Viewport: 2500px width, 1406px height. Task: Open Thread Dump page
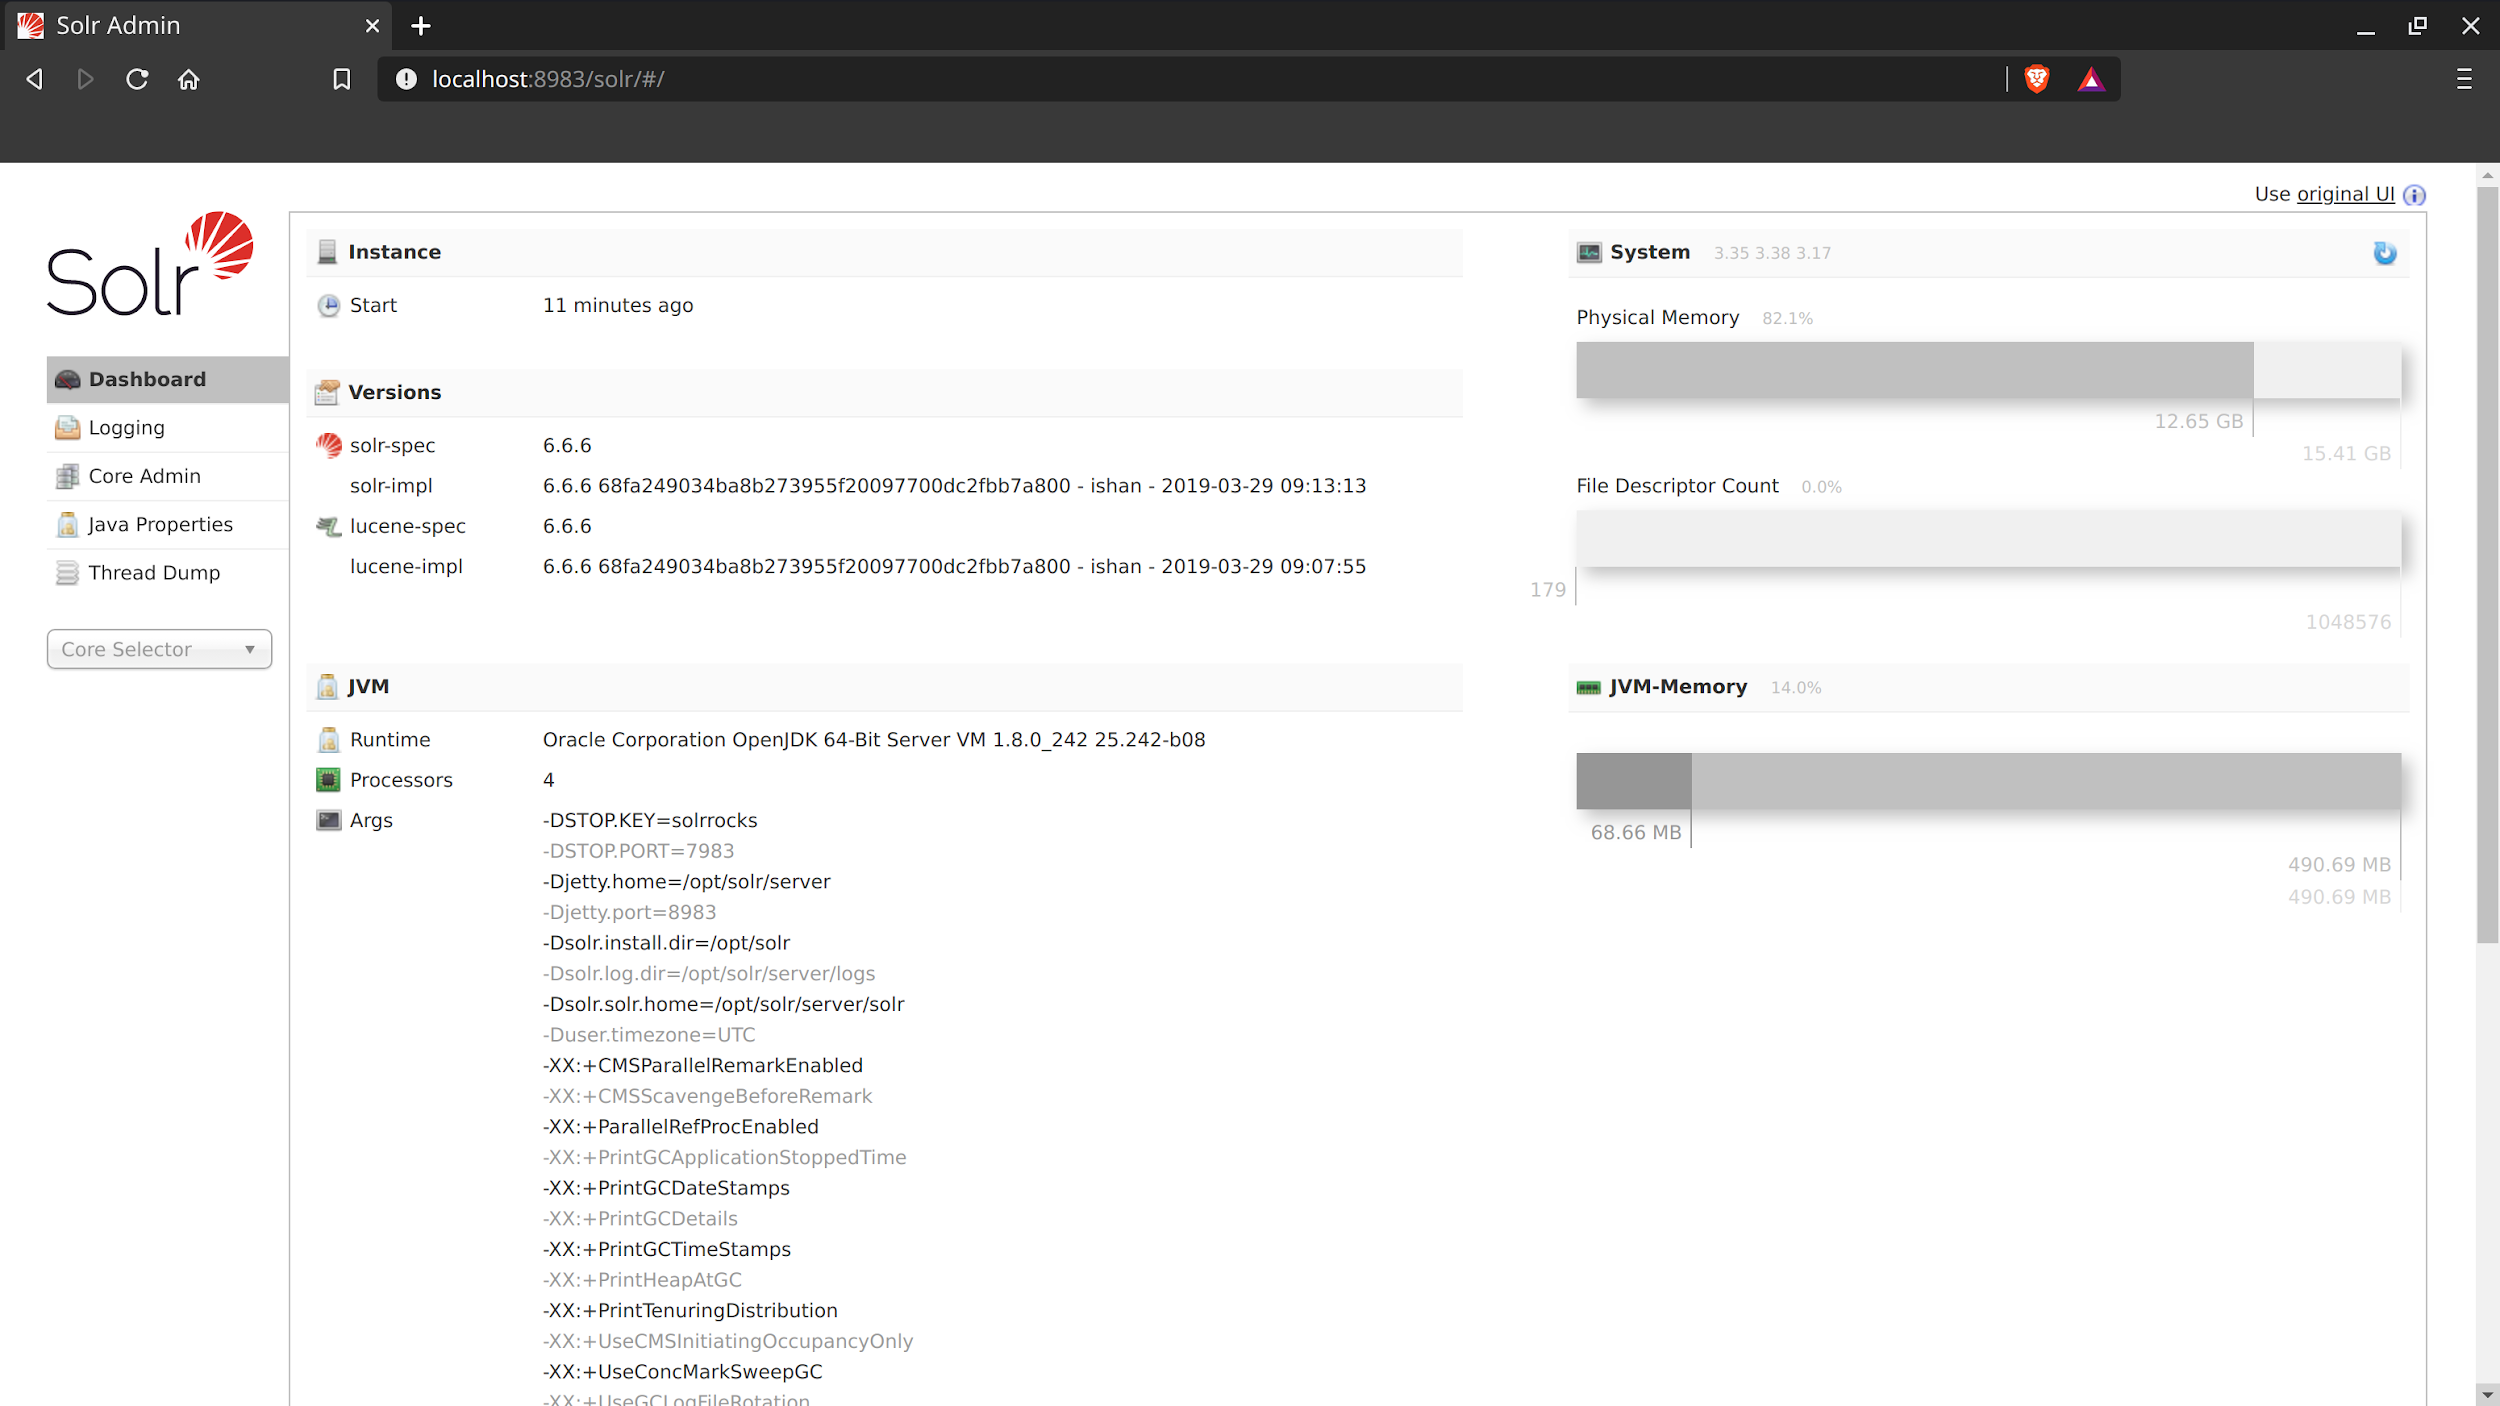154,573
